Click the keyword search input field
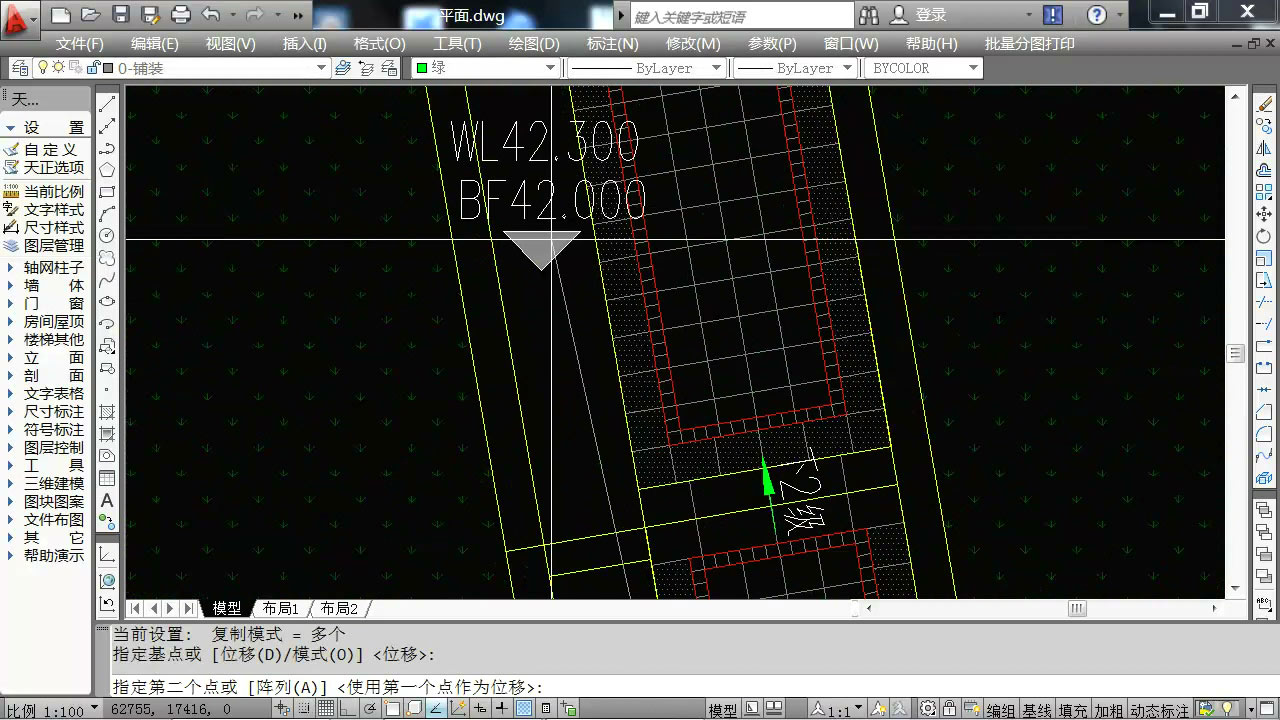The width and height of the screenshot is (1280, 720). click(743, 16)
